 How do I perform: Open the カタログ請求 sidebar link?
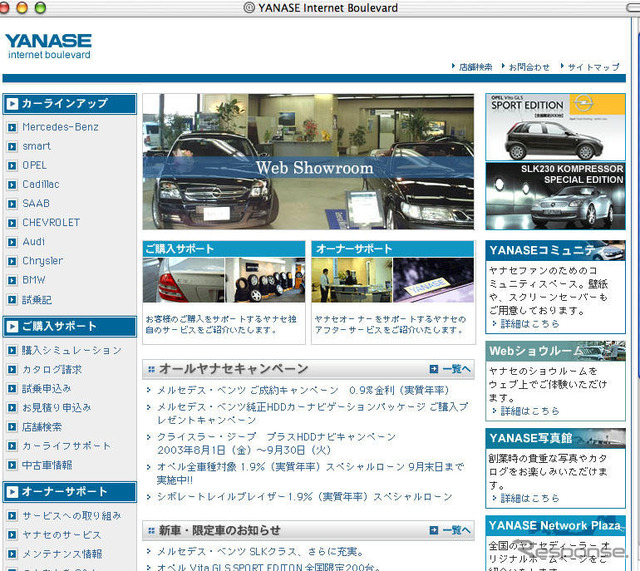[x=52, y=369]
